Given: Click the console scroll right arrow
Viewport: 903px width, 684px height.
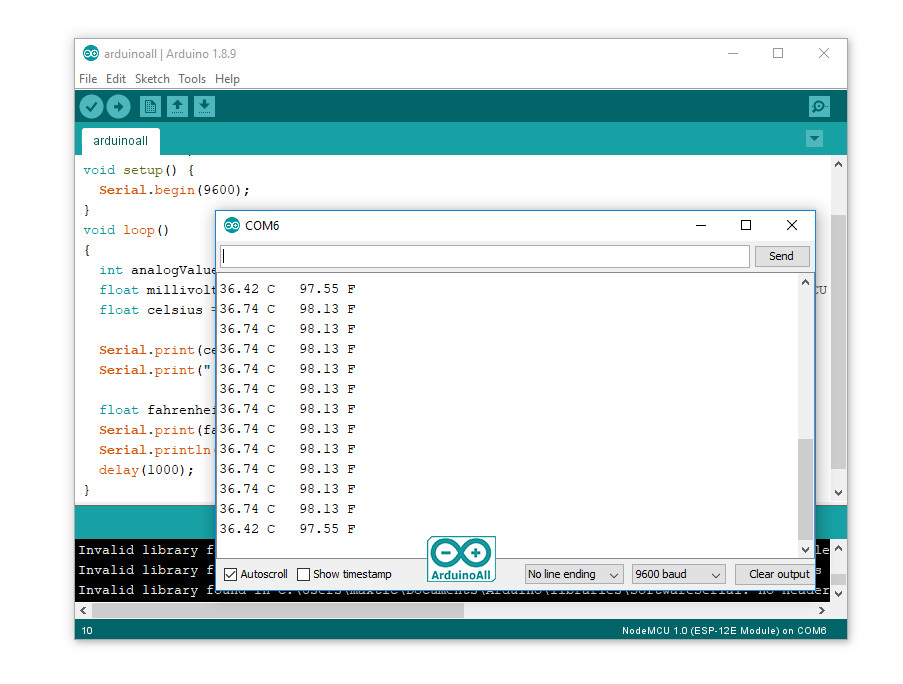Looking at the screenshot, I should (822, 610).
